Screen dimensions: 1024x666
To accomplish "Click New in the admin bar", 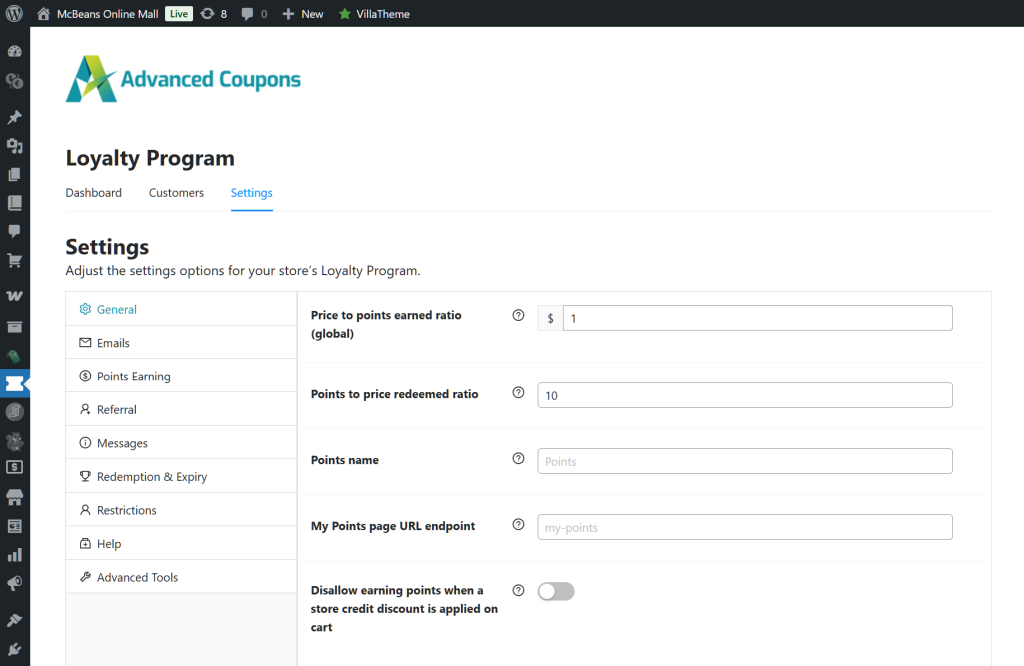I will point(302,13).
